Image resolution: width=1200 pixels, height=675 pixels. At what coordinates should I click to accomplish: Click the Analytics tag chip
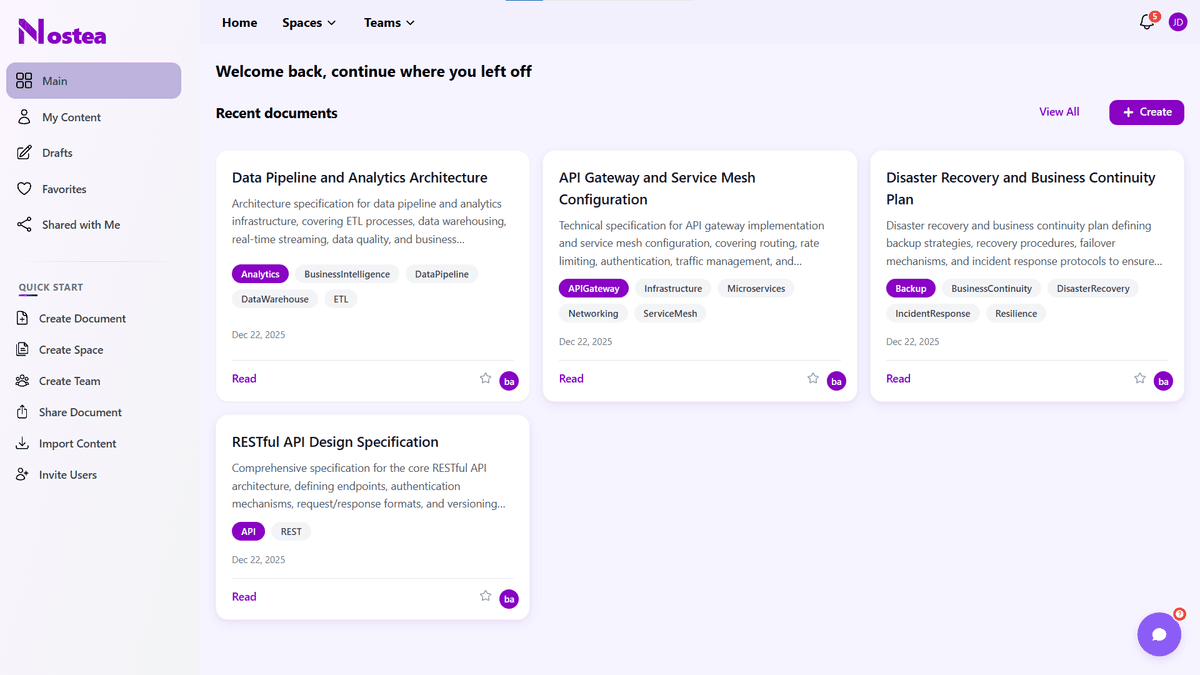click(260, 274)
